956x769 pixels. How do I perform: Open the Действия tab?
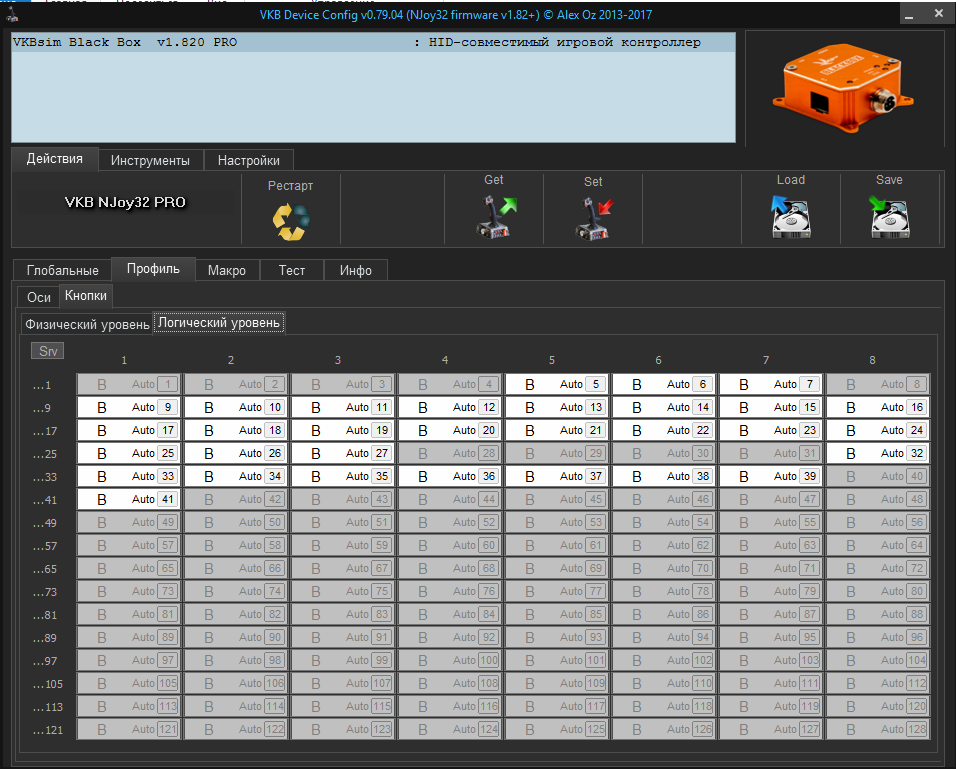pyautogui.click(x=55, y=159)
